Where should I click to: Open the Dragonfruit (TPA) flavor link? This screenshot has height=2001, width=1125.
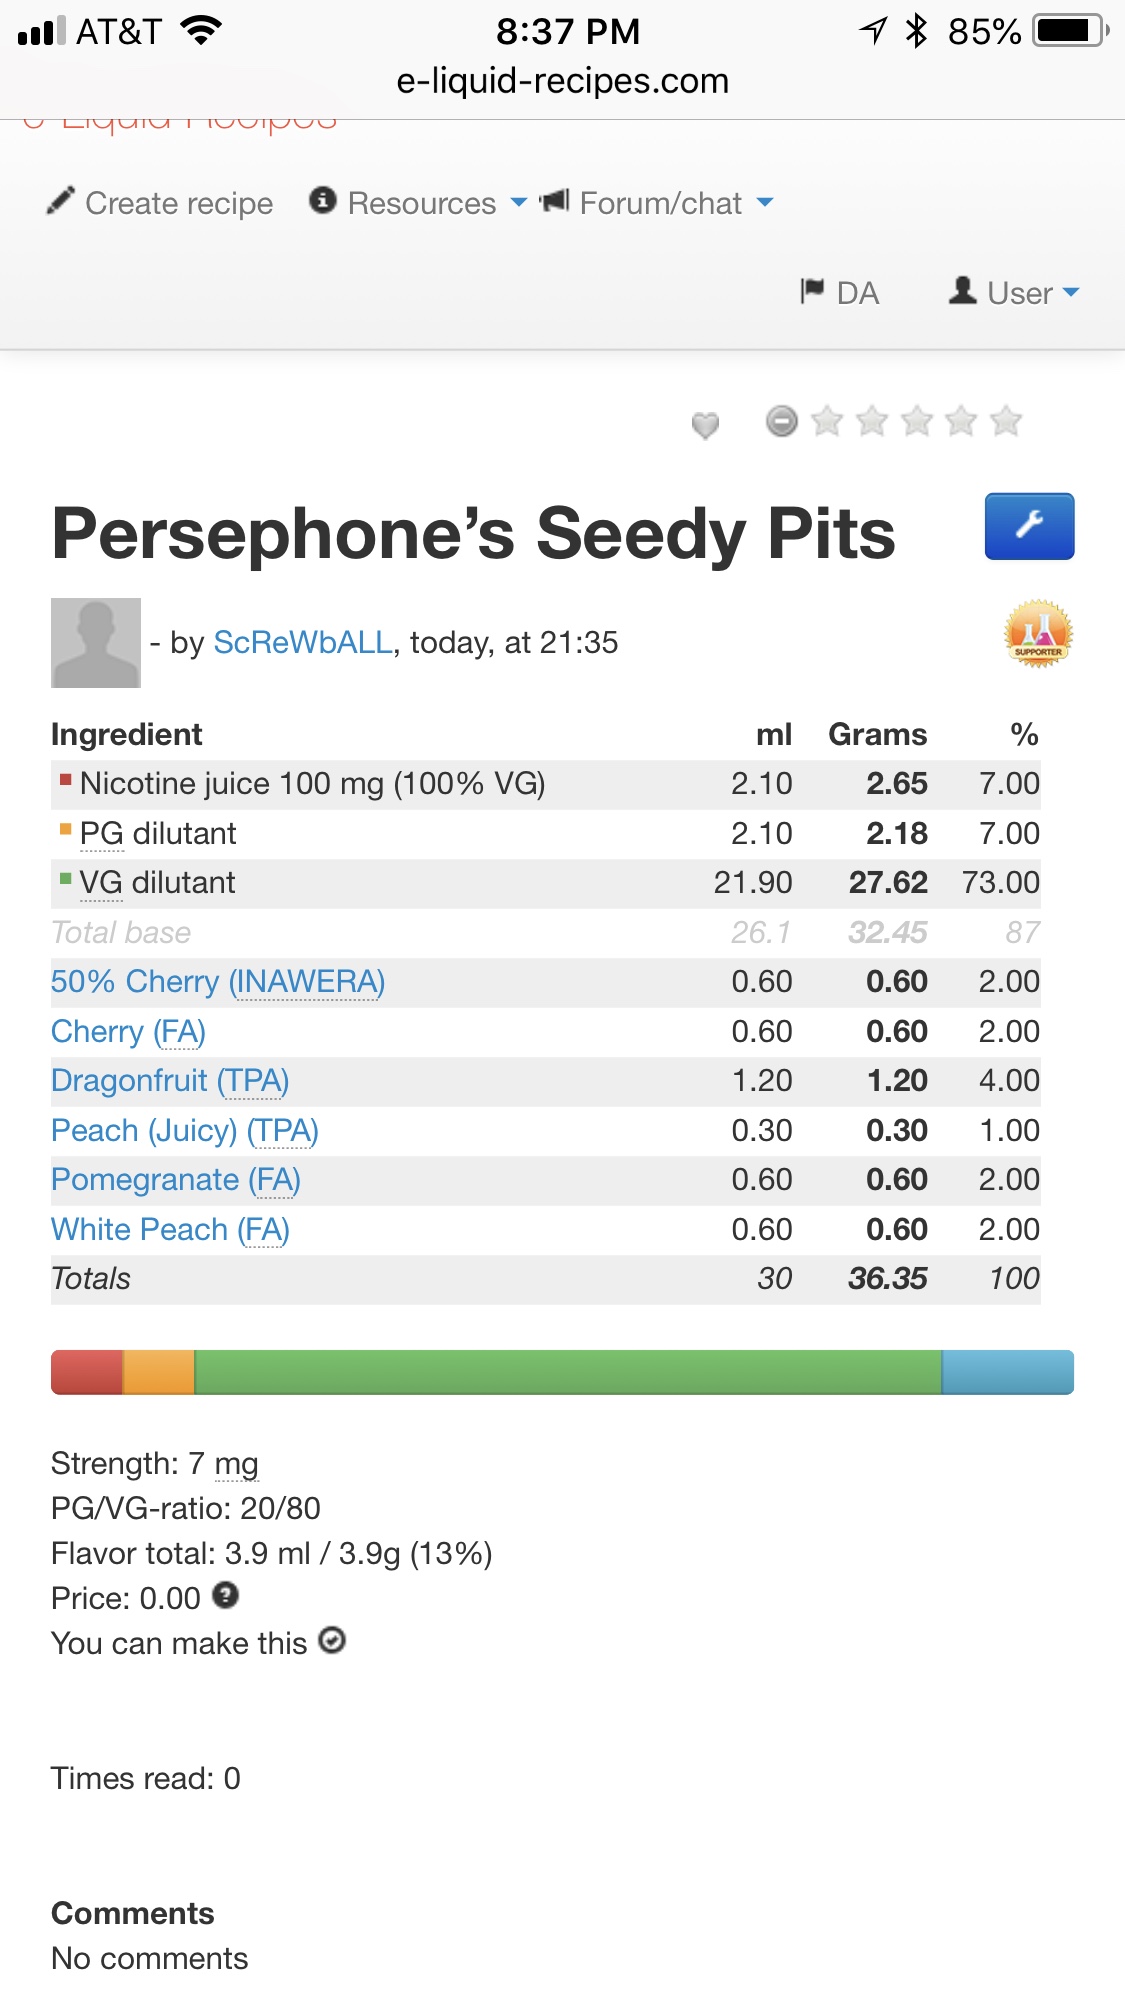point(170,1081)
